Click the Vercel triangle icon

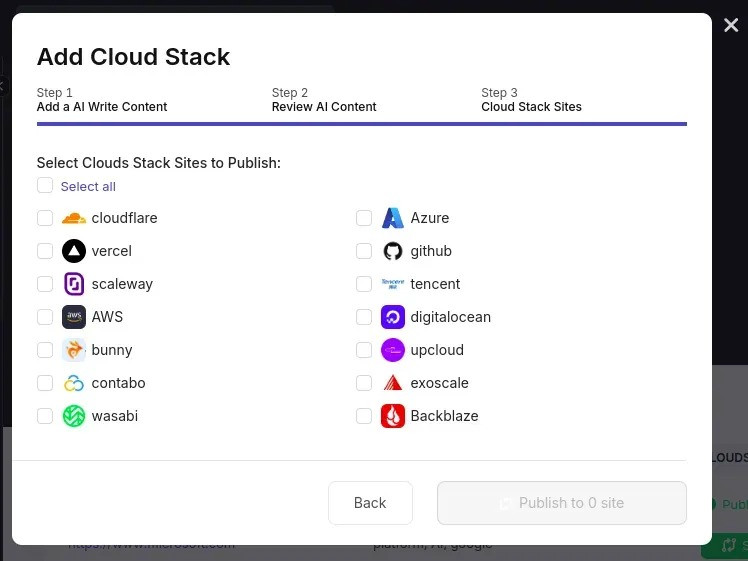click(x=74, y=251)
